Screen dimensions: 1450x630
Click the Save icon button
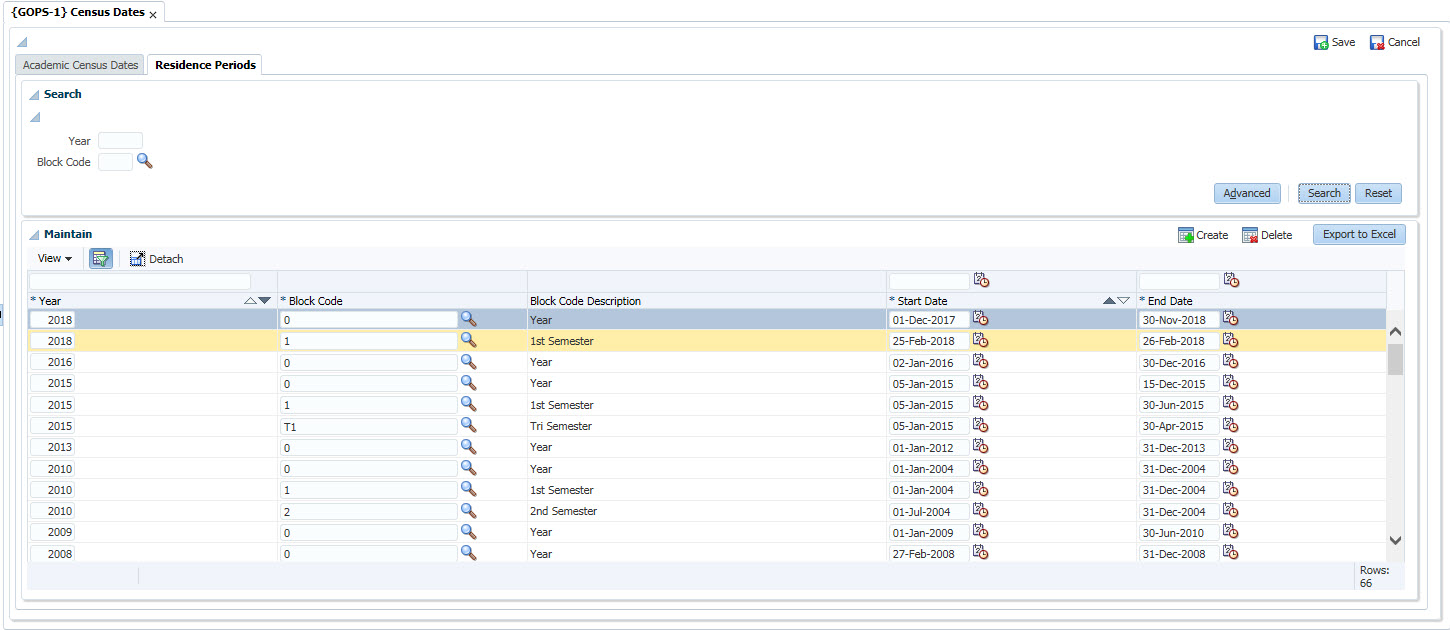tap(1321, 42)
